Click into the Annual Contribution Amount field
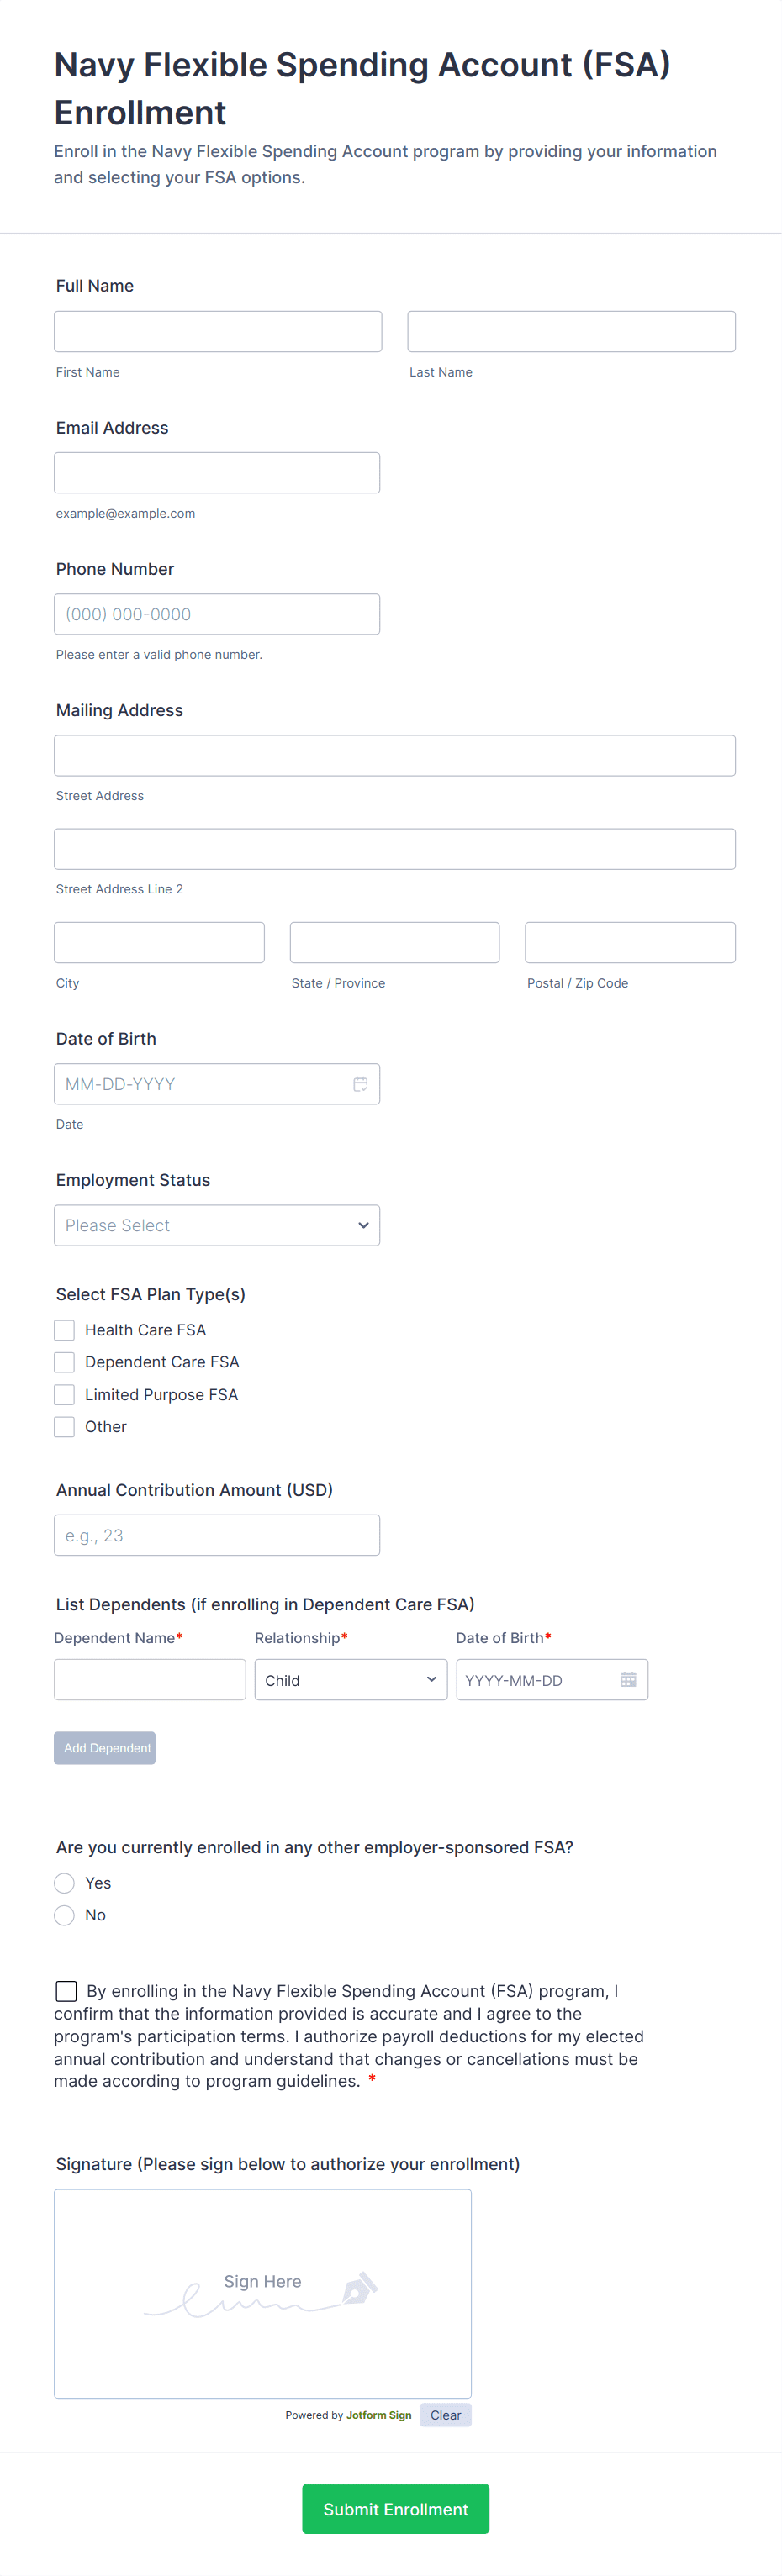Screen dimensions: 782x2576 click(x=217, y=1535)
